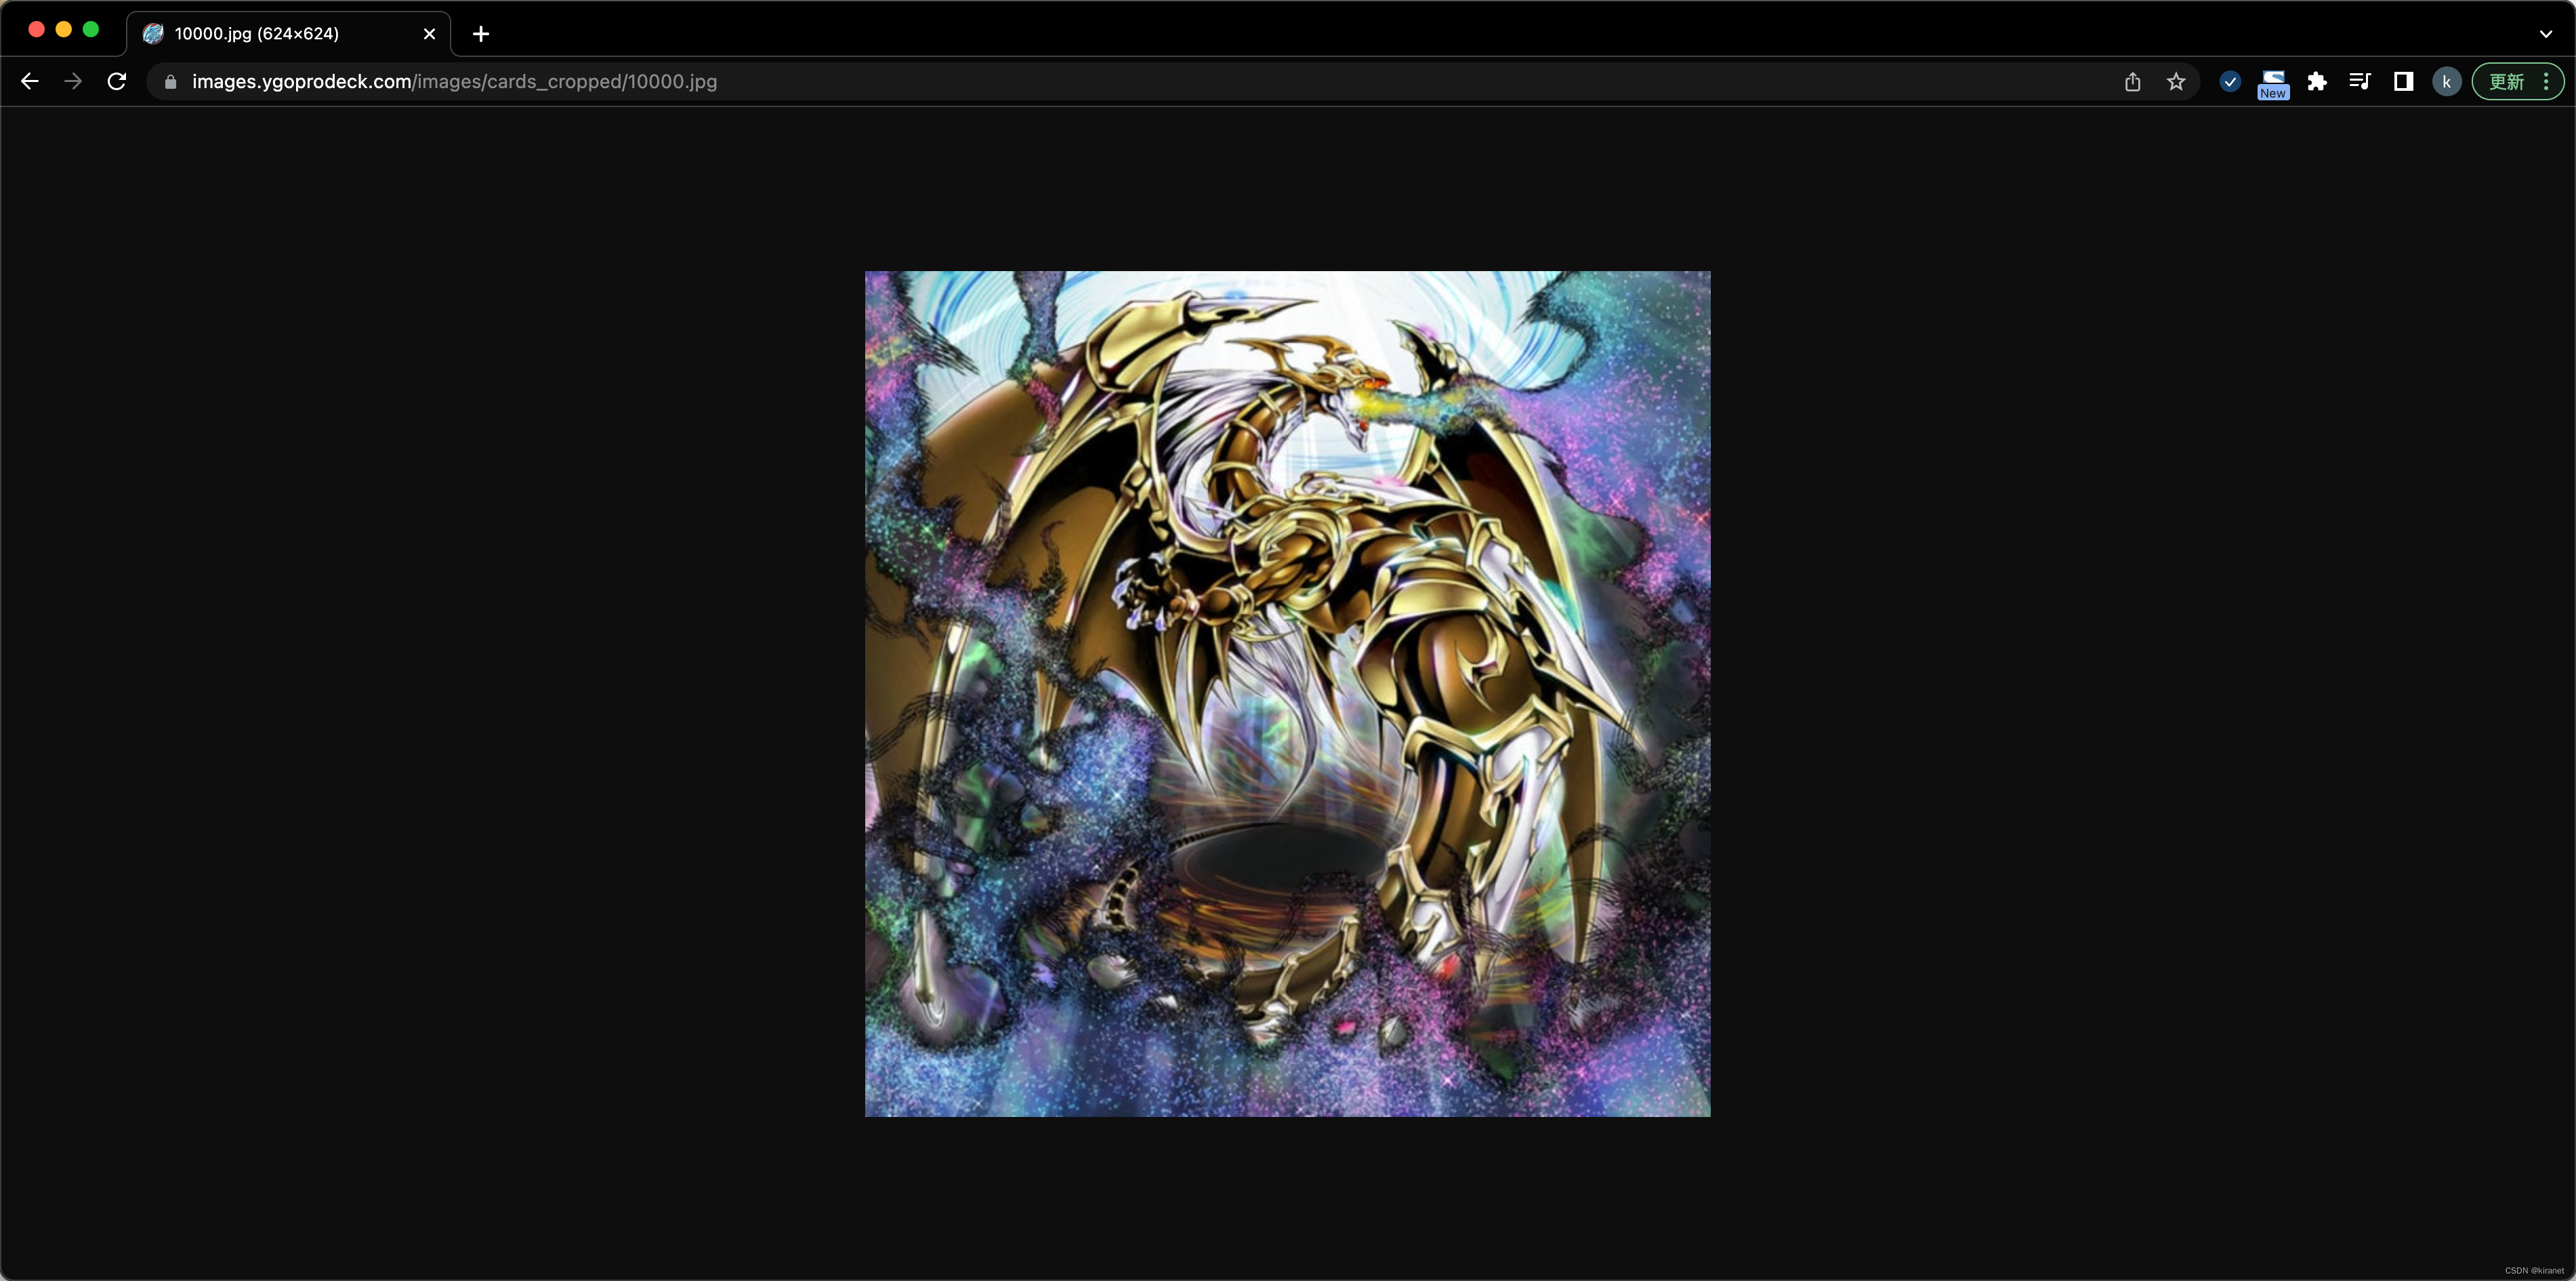Open the blue checkmark extension
Viewport: 2576px width, 1281px height.
(2230, 82)
